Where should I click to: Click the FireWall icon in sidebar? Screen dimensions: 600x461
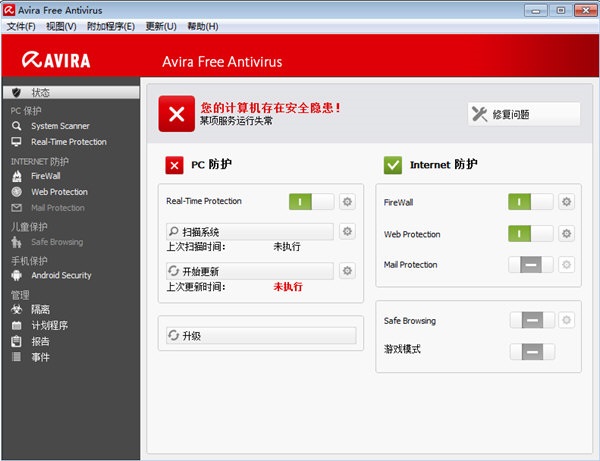16,176
